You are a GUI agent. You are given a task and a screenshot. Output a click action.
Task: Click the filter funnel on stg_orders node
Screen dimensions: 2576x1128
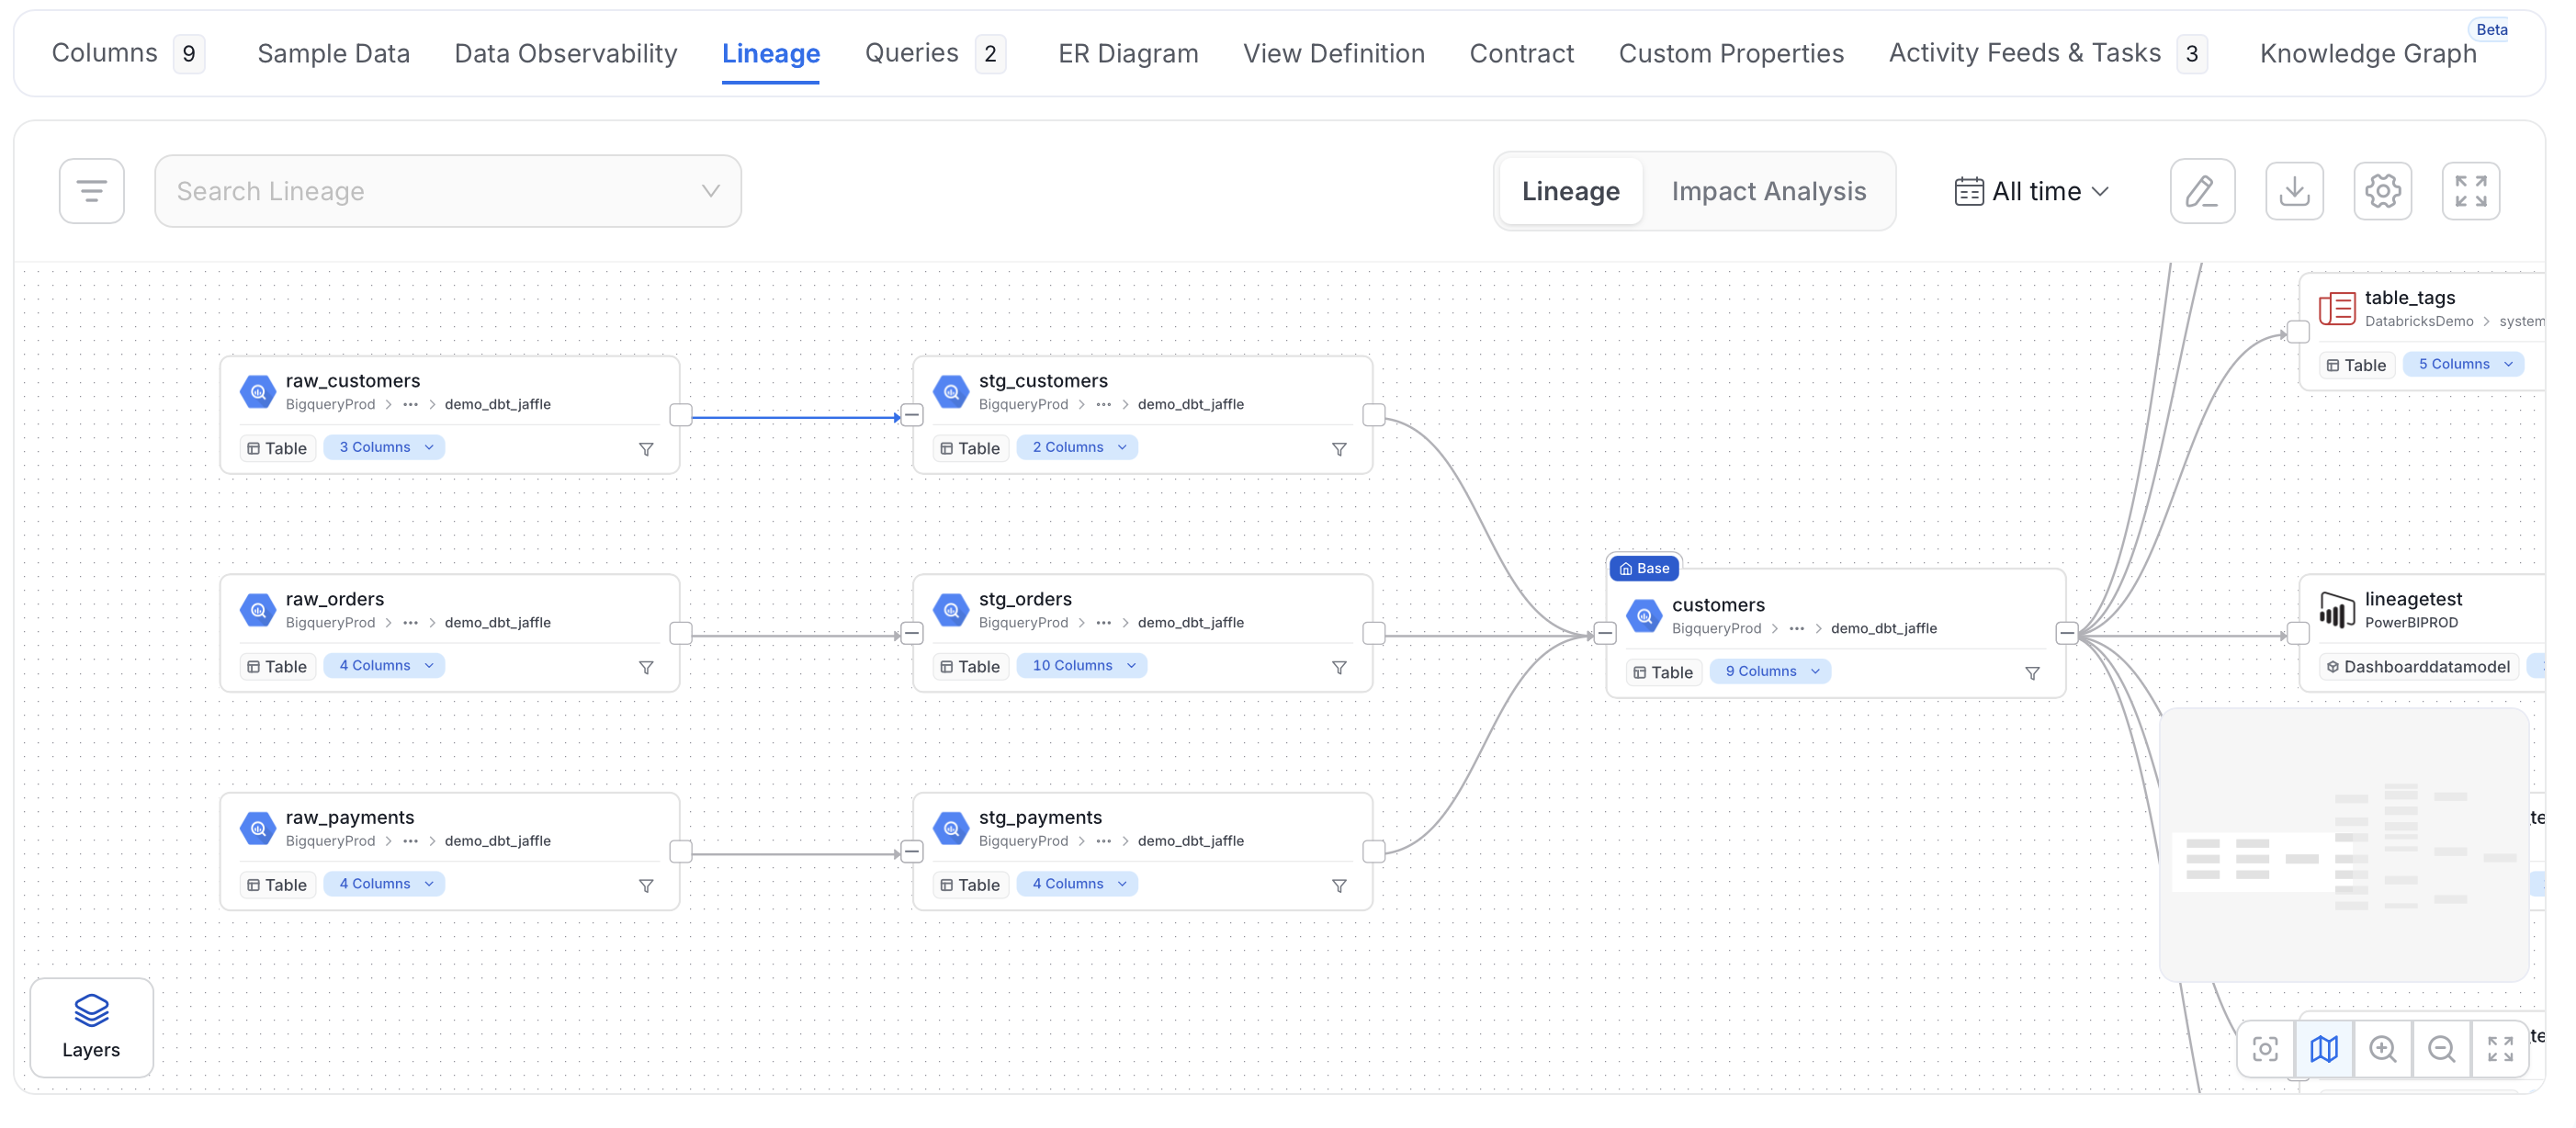pos(1339,667)
